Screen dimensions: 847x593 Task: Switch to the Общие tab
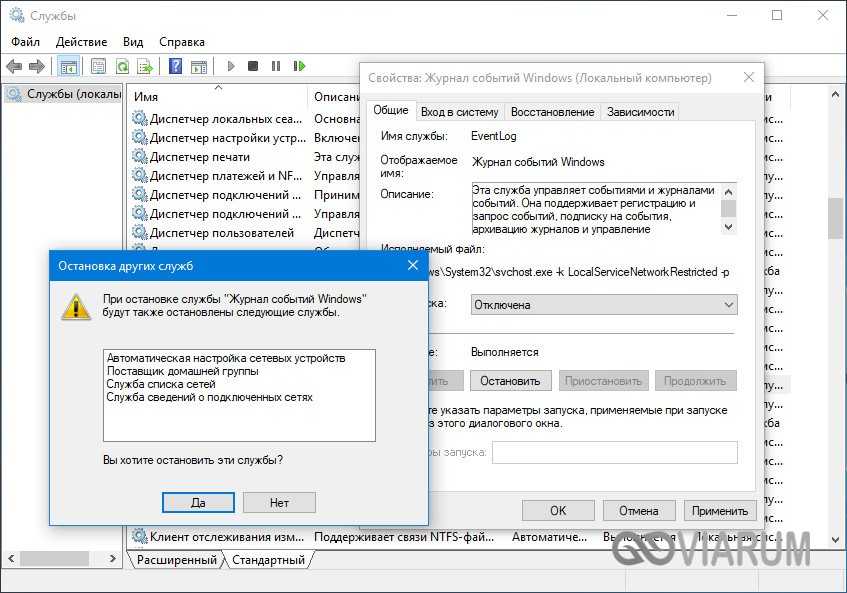(x=391, y=110)
